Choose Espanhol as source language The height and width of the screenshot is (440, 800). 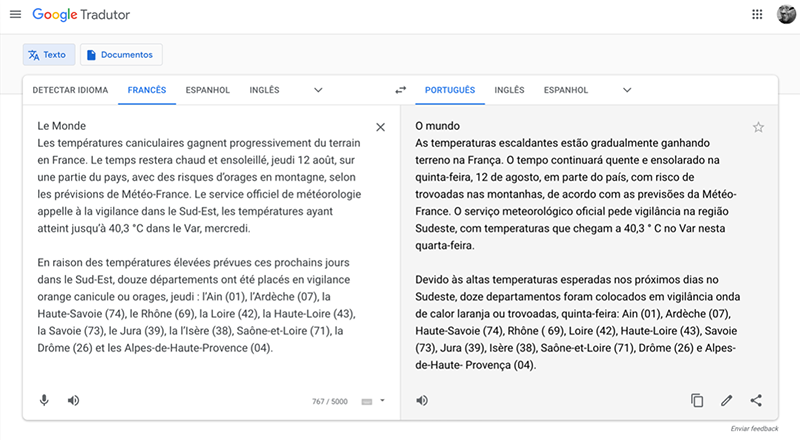coord(207,90)
